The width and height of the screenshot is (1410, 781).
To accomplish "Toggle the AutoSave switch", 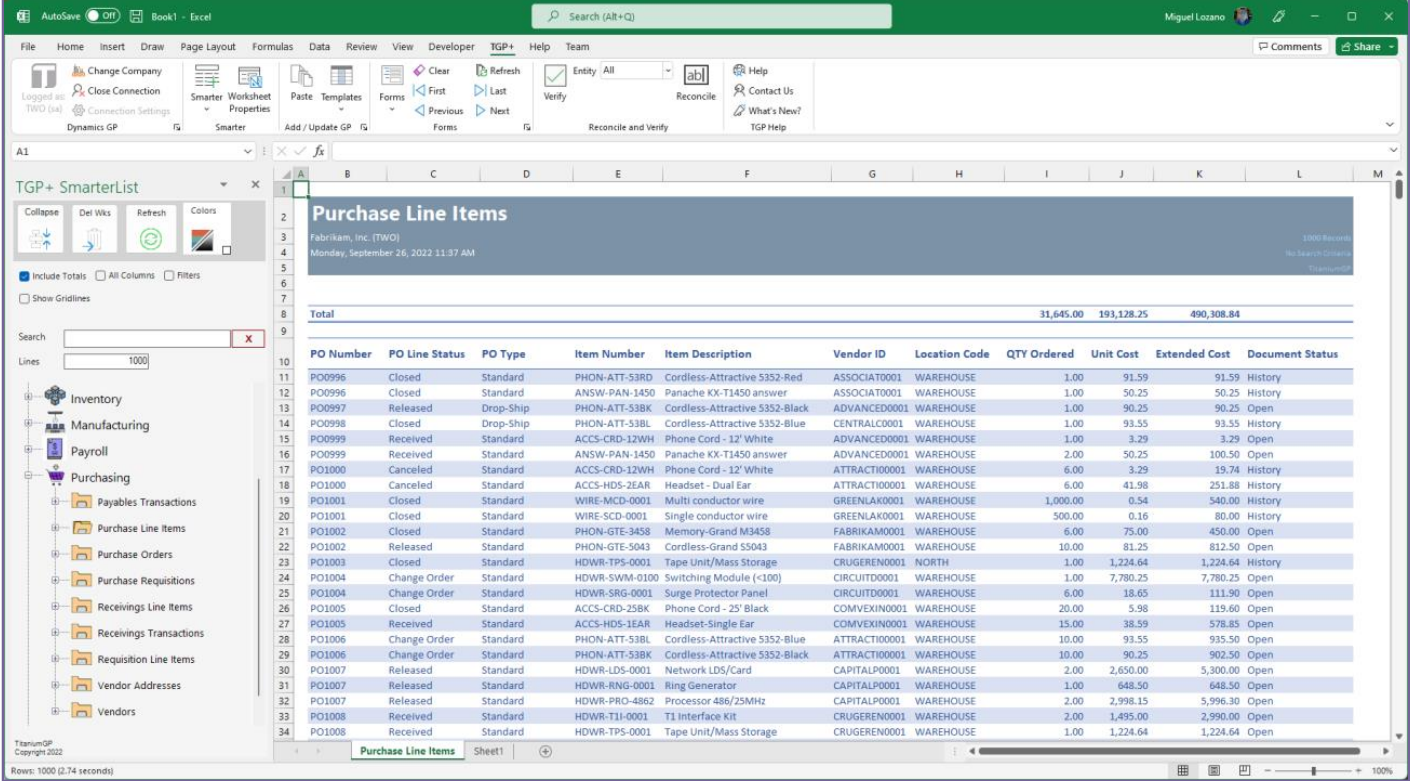I will tap(102, 17).
